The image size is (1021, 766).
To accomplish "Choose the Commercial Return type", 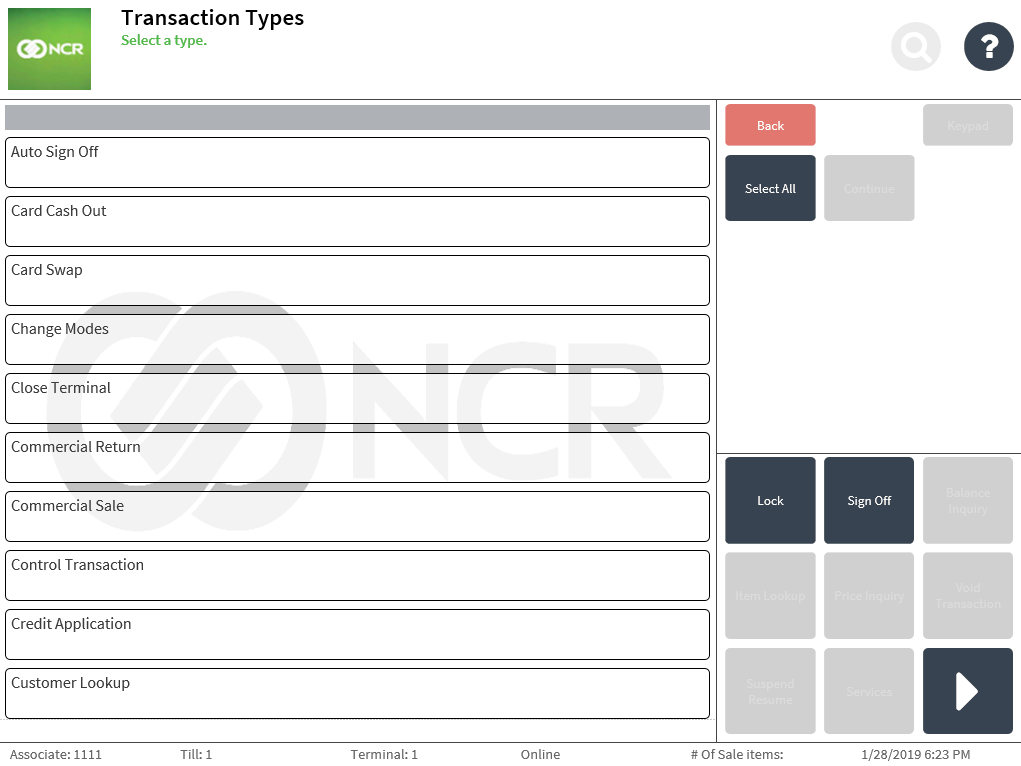I will [x=357, y=457].
